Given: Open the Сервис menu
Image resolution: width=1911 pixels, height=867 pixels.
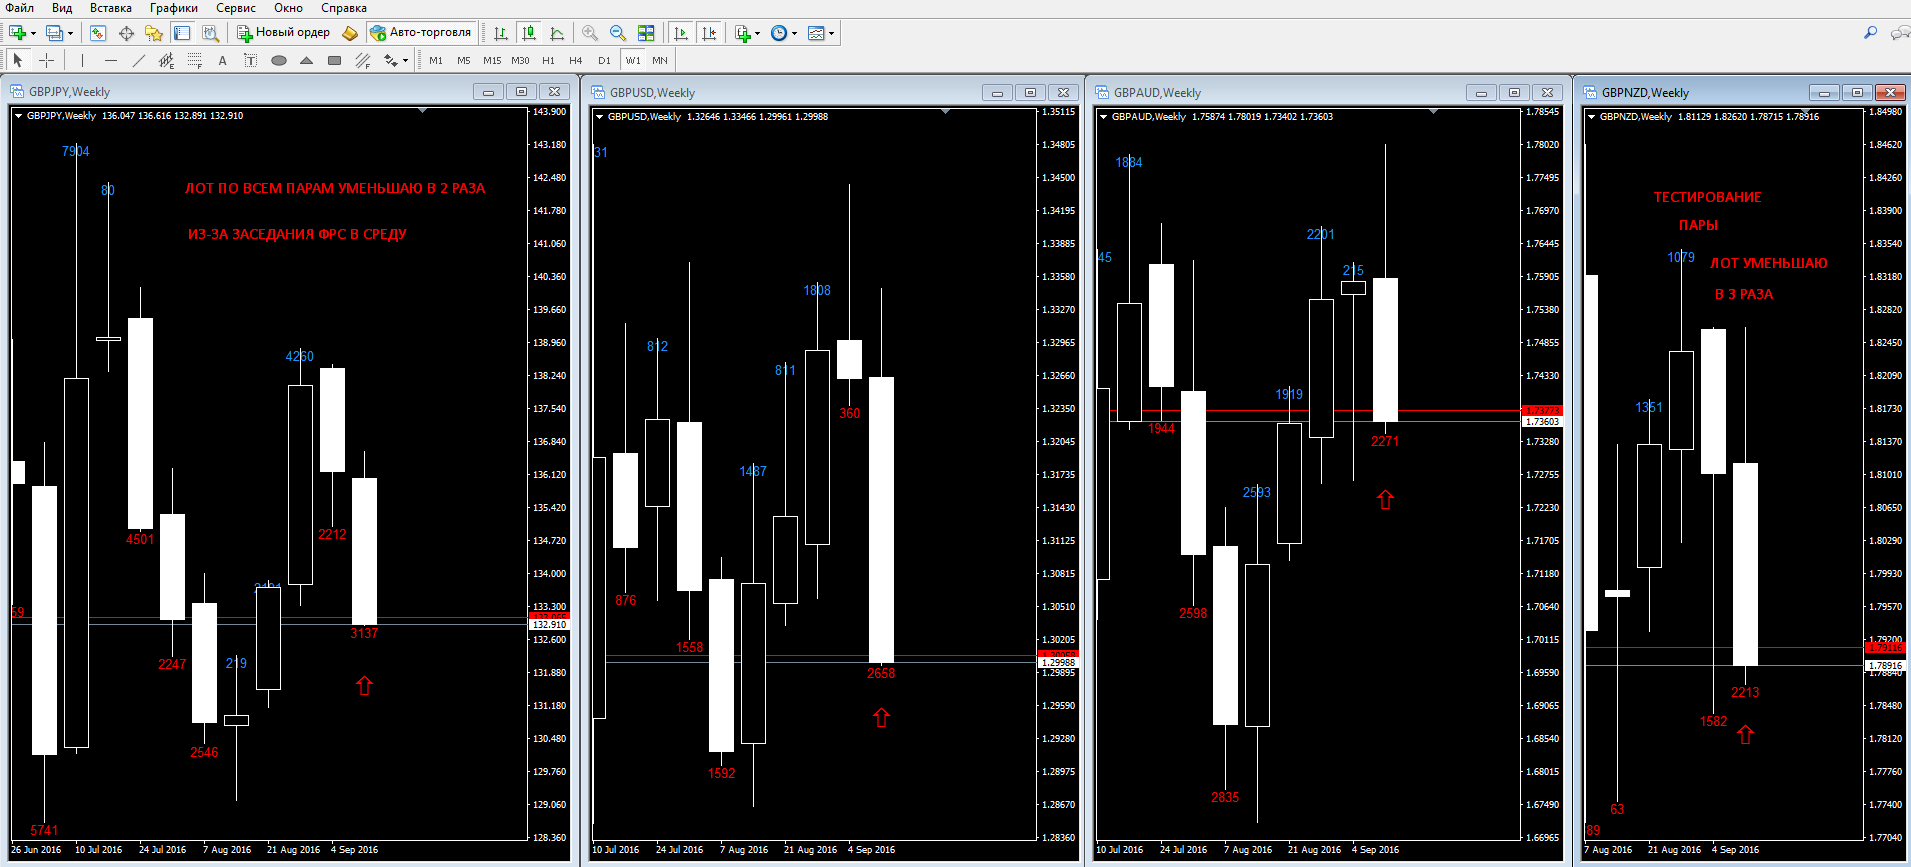Looking at the screenshot, I should pyautogui.click(x=236, y=8).
